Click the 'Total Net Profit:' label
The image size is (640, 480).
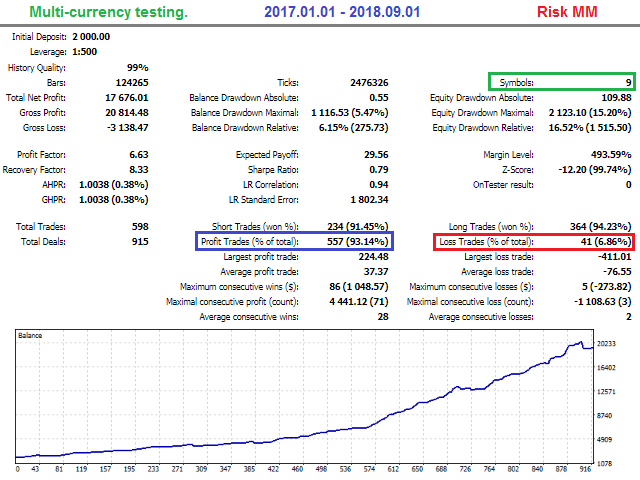coord(36,98)
